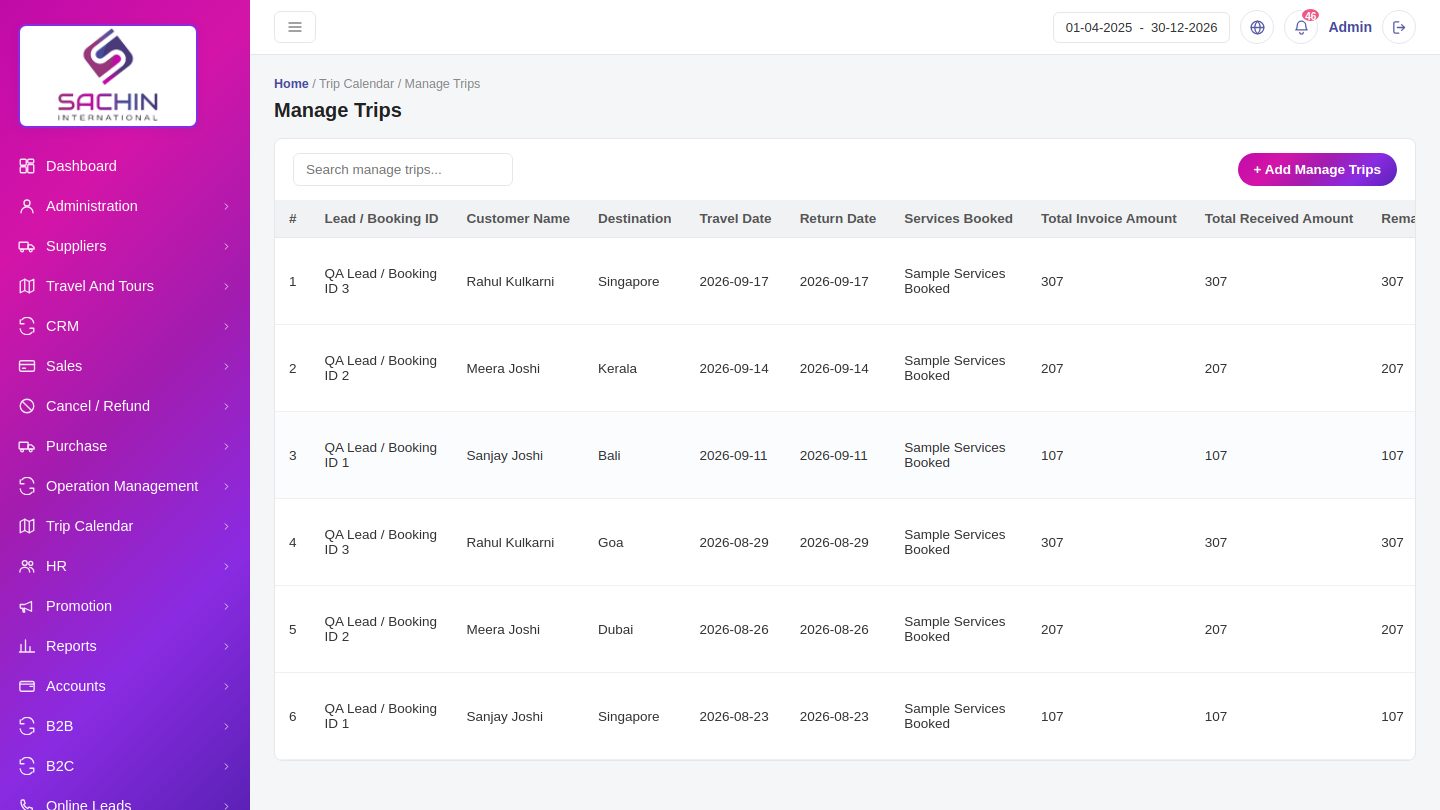The width and height of the screenshot is (1440, 810).
Task: Click the Add Manage Trips button
Action: point(1317,169)
